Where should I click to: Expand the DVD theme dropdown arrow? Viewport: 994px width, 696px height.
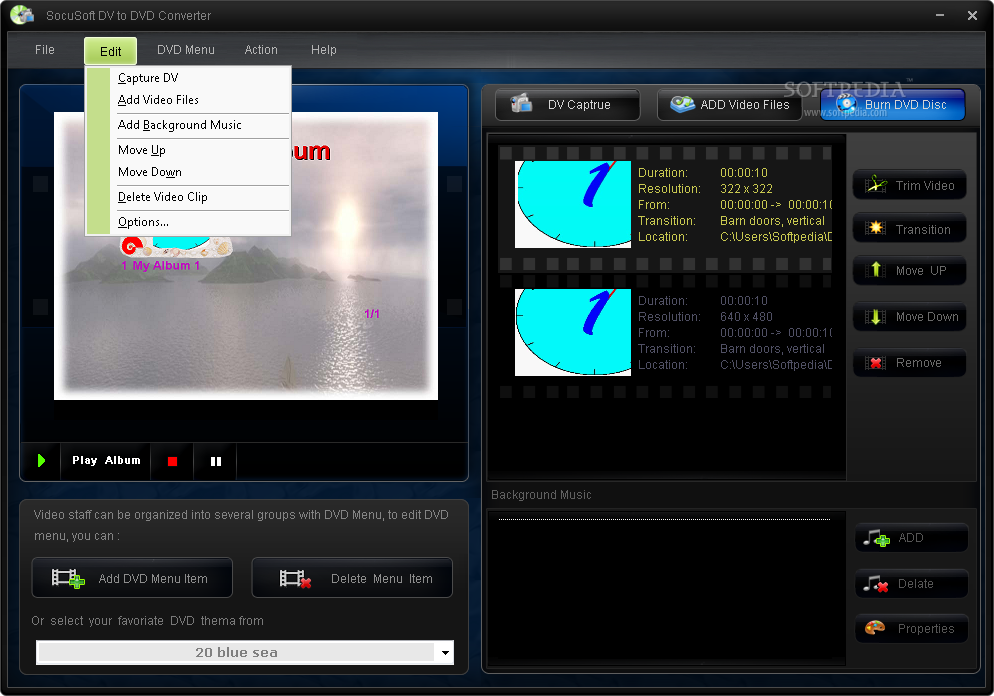coord(445,652)
